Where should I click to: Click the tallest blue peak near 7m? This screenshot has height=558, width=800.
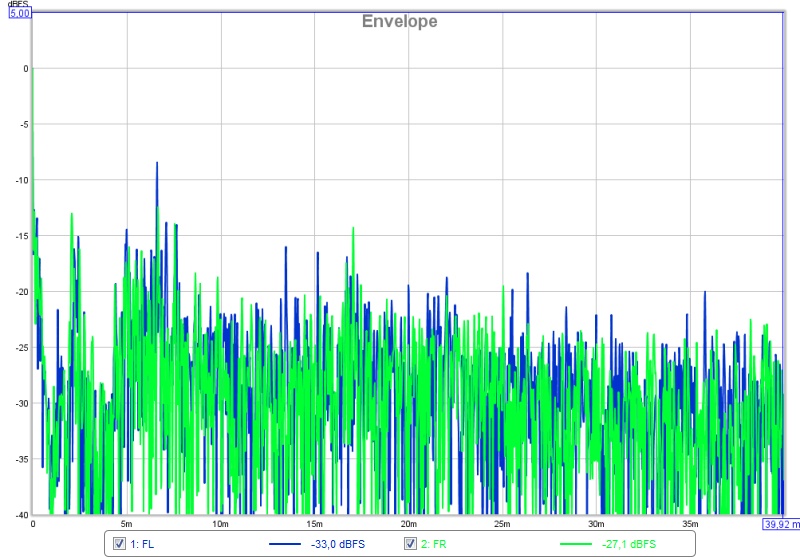[157, 163]
